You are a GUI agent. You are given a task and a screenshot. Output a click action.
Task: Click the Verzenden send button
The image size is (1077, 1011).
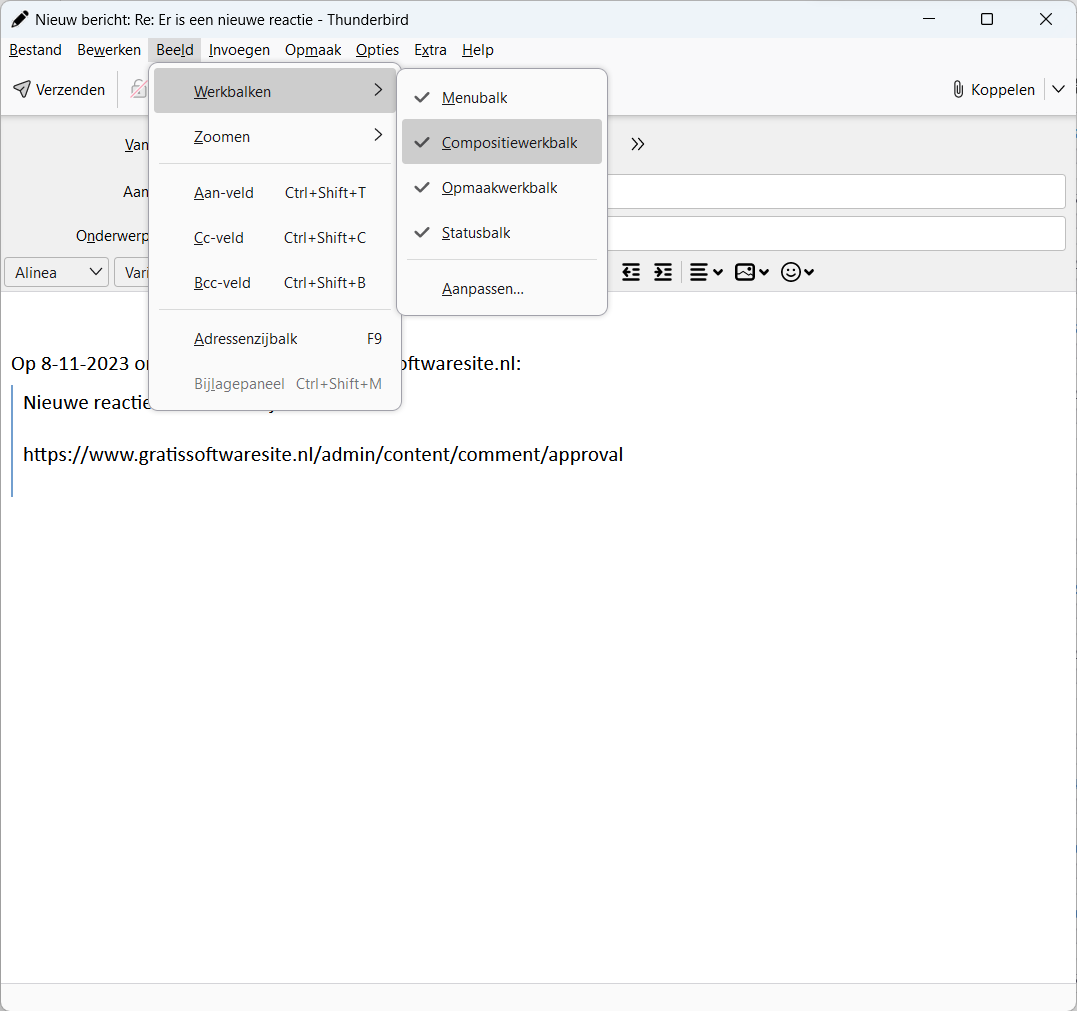(59, 90)
